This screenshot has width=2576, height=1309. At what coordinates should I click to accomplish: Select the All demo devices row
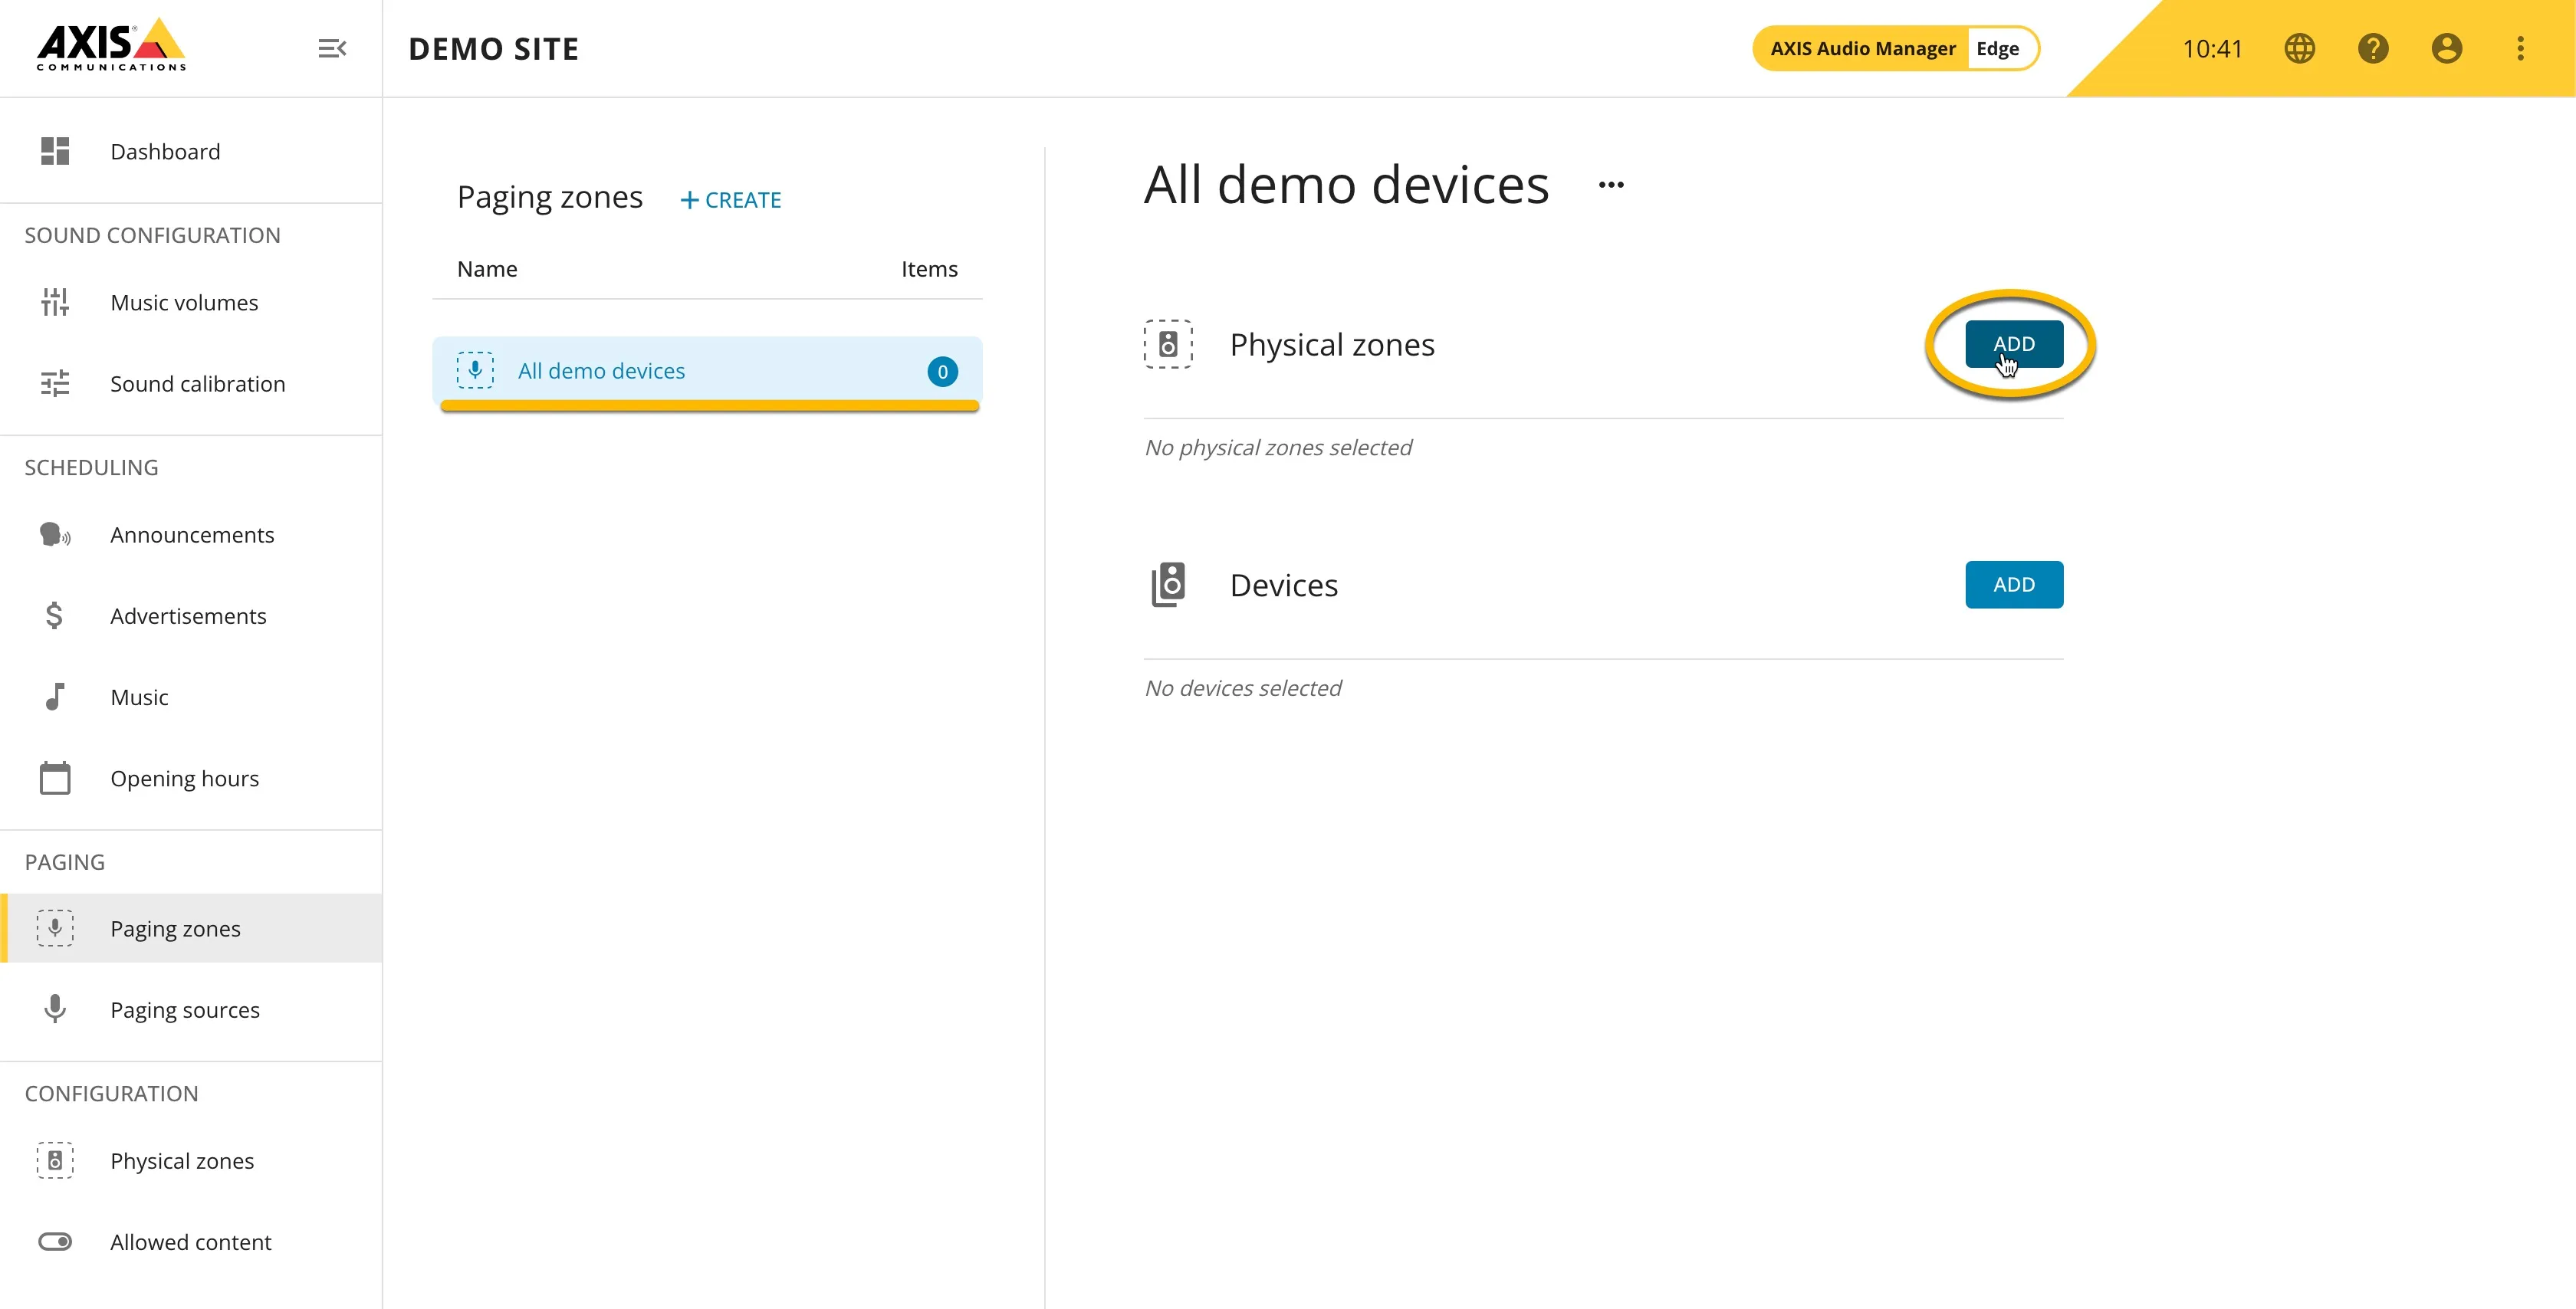pyautogui.click(x=707, y=371)
